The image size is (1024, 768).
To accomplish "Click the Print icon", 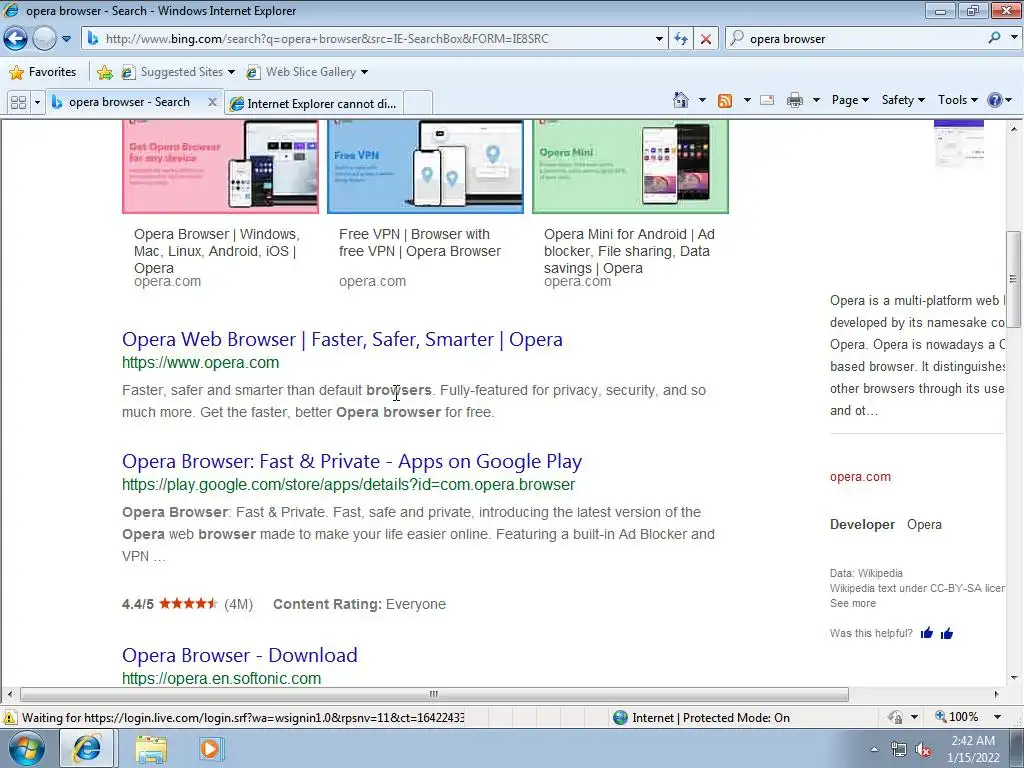I will (x=795, y=100).
